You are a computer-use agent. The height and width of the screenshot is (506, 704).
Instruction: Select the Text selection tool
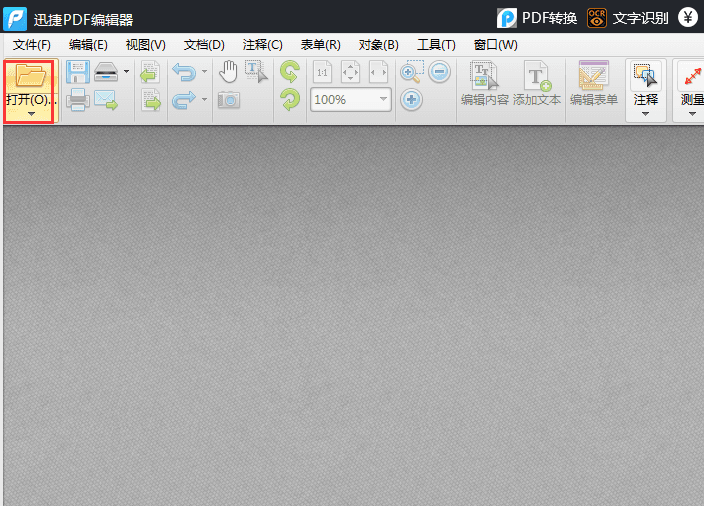(256, 72)
